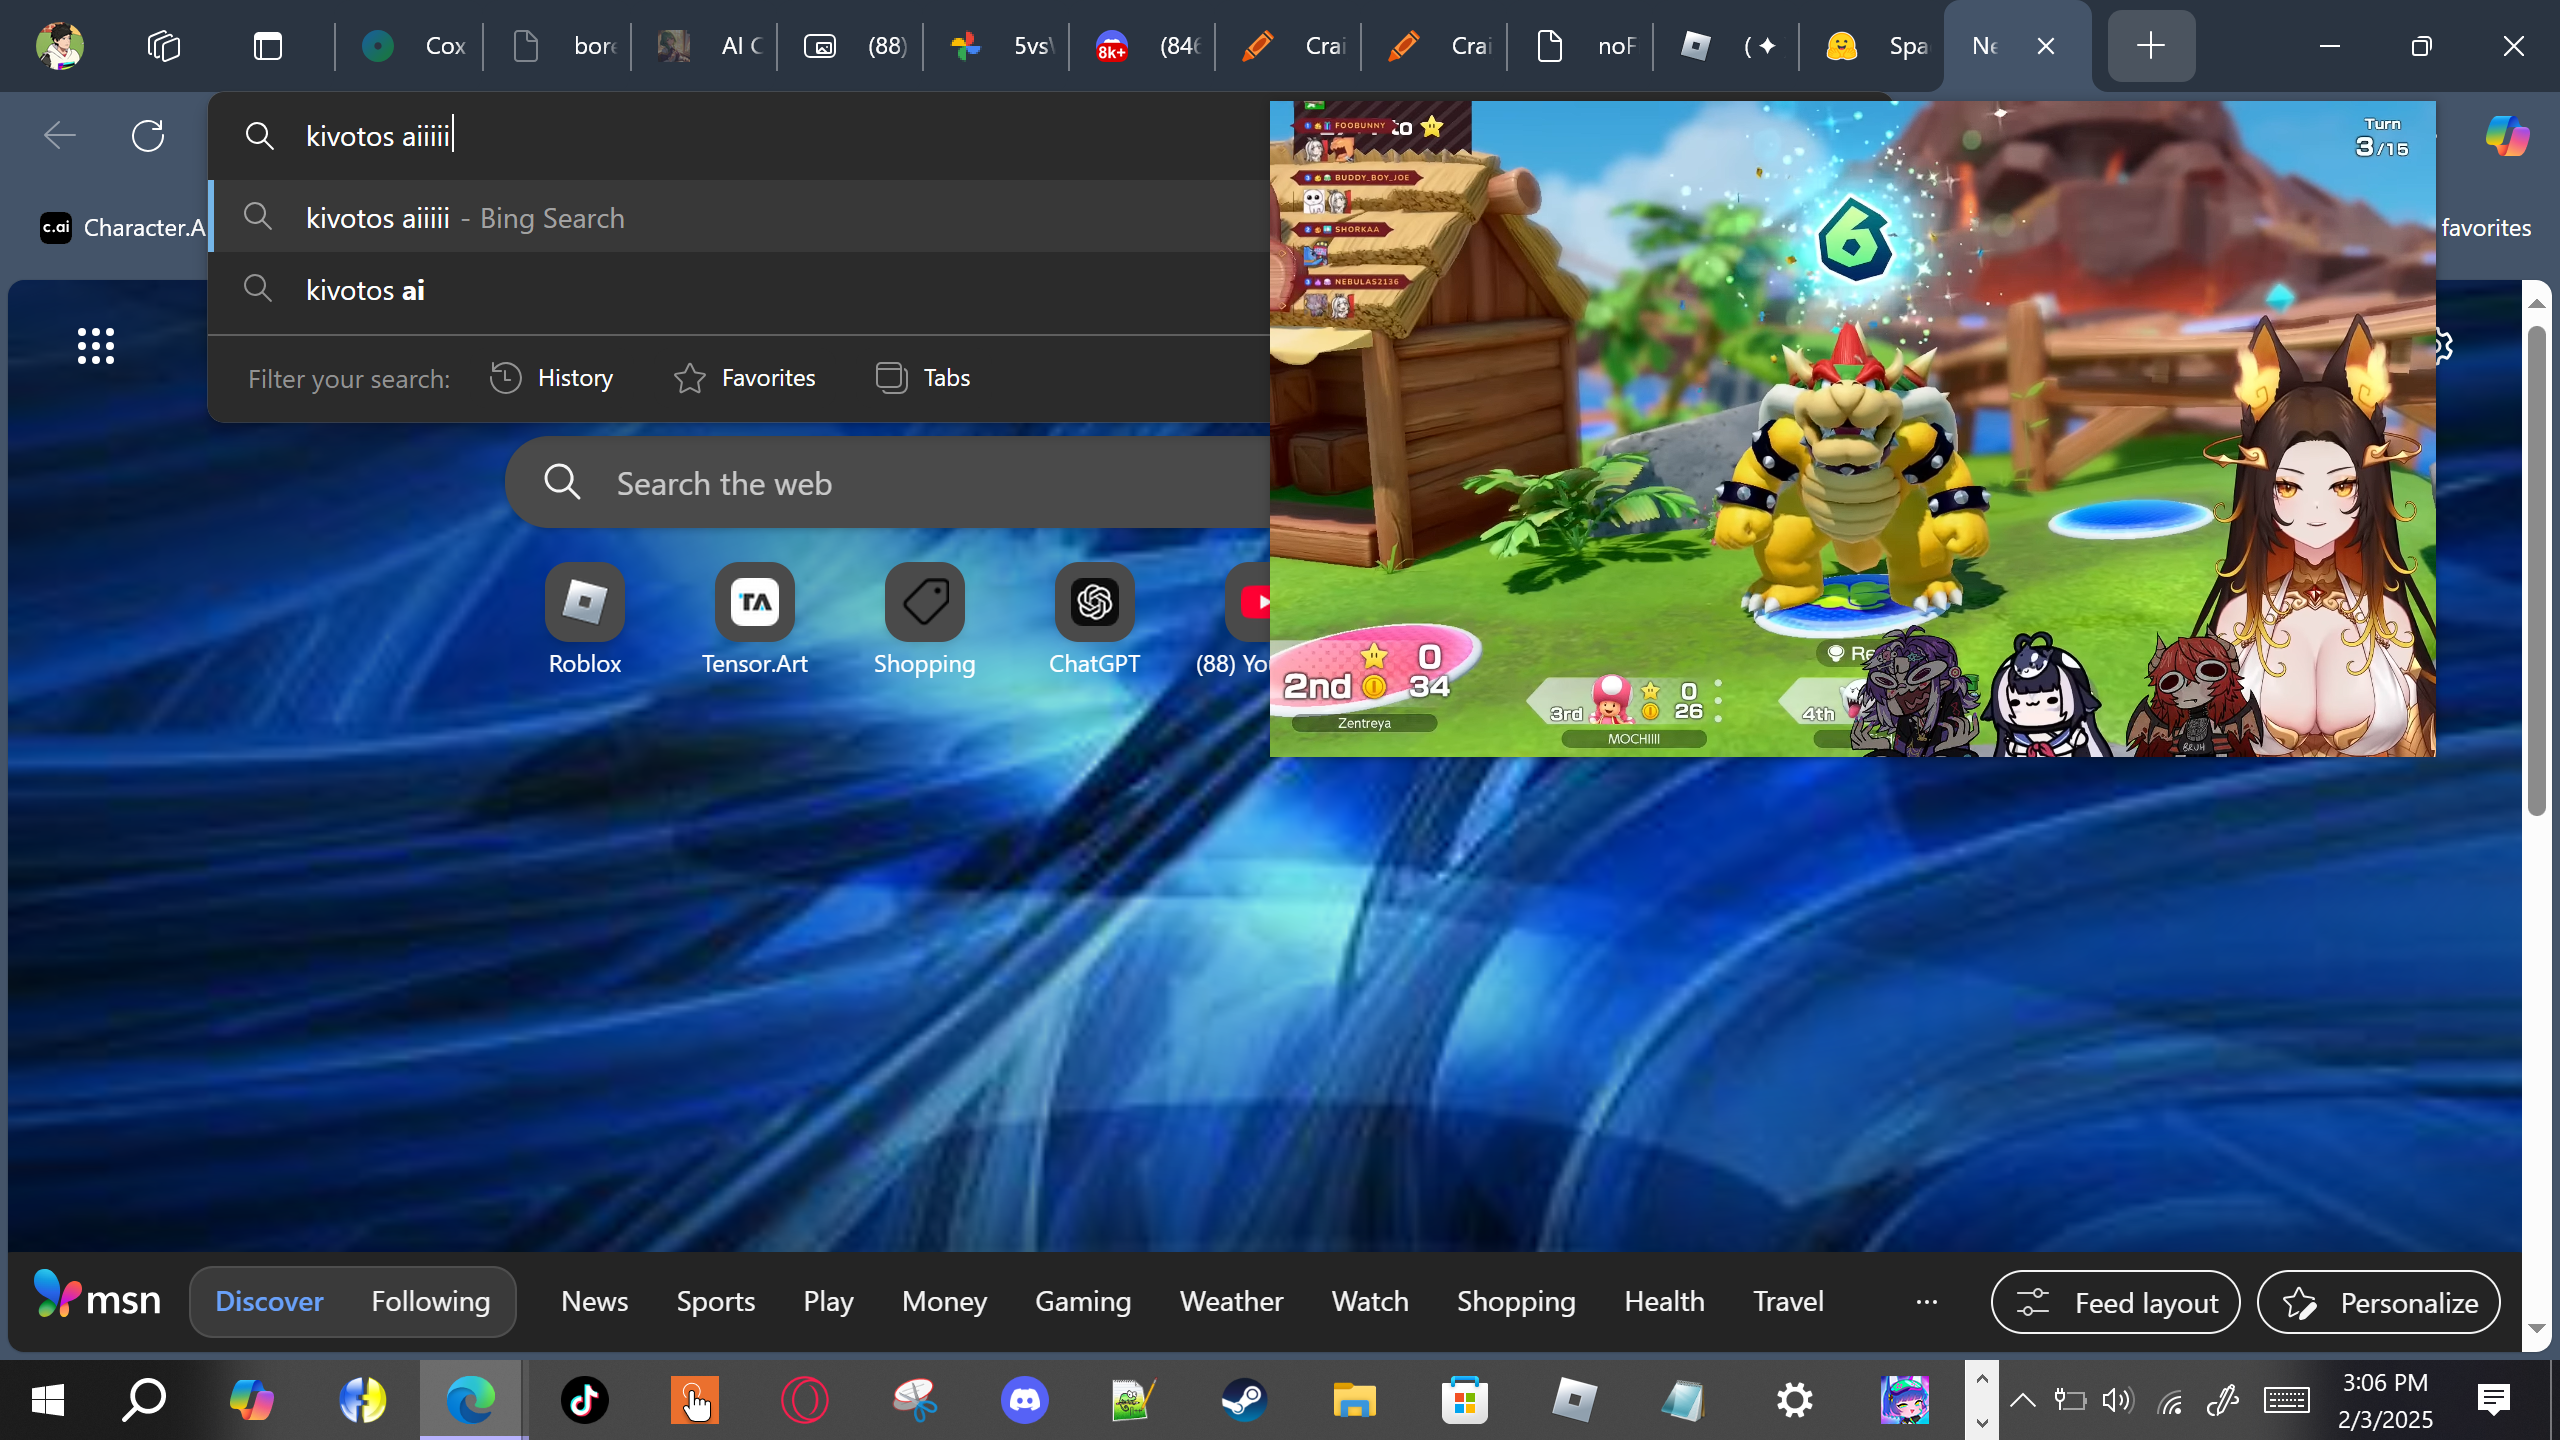This screenshot has height=1440, width=2560.
Task: Open Windows taskbar Search
Action: click(144, 1400)
